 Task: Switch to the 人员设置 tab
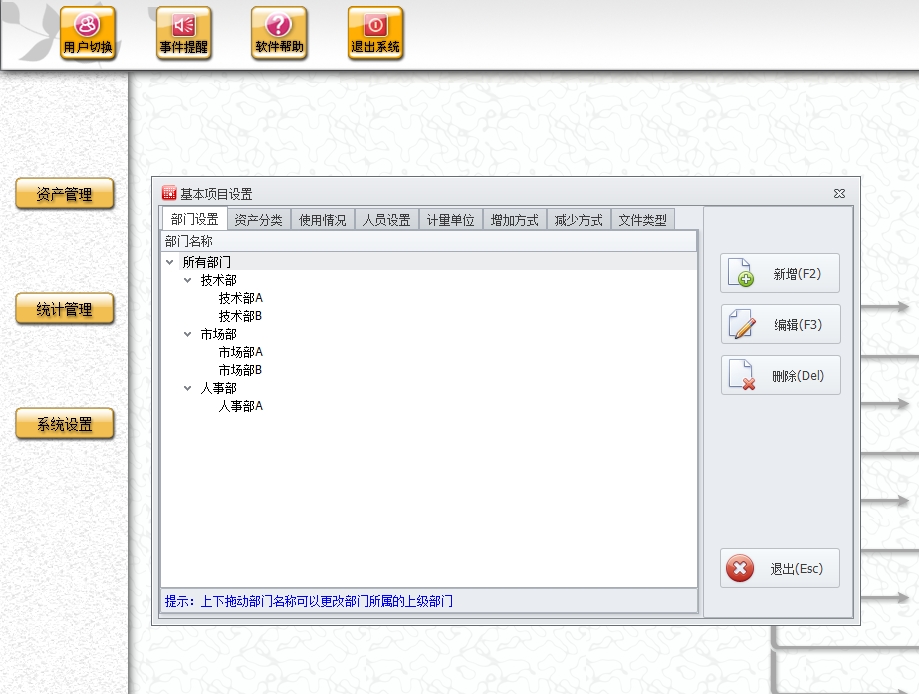click(386, 220)
